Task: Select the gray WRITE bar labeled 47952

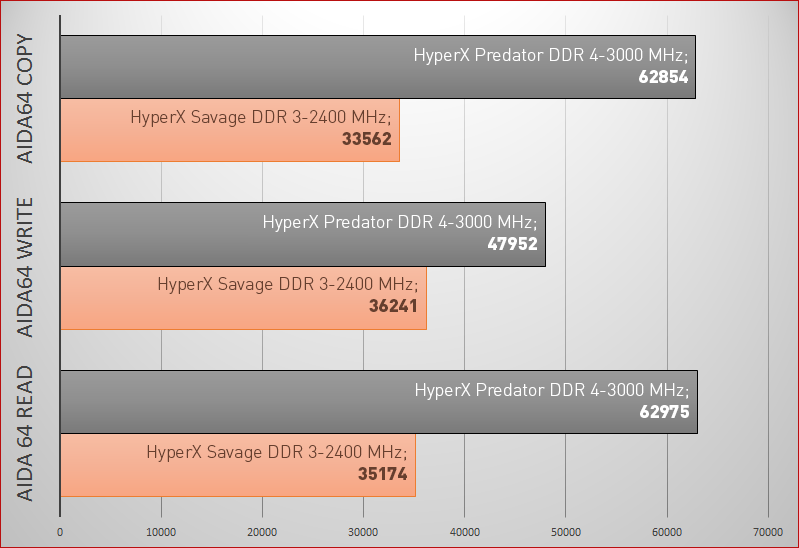Action: [303, 234]
